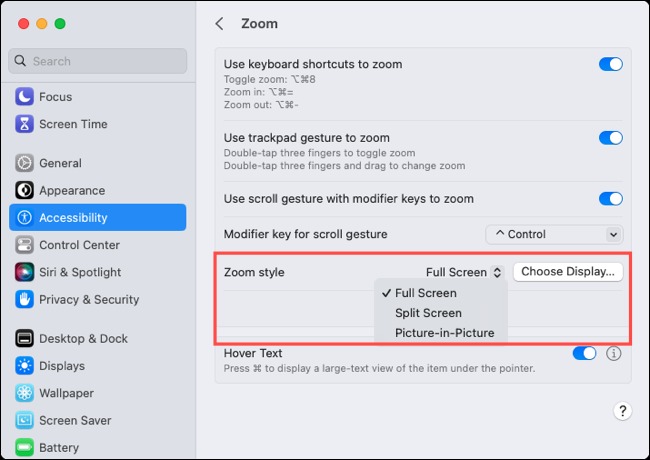Open Modifier key Control dropdown
Image resolution: width=650 pixels, height=460 pixels.
click(x=554, y=235)
